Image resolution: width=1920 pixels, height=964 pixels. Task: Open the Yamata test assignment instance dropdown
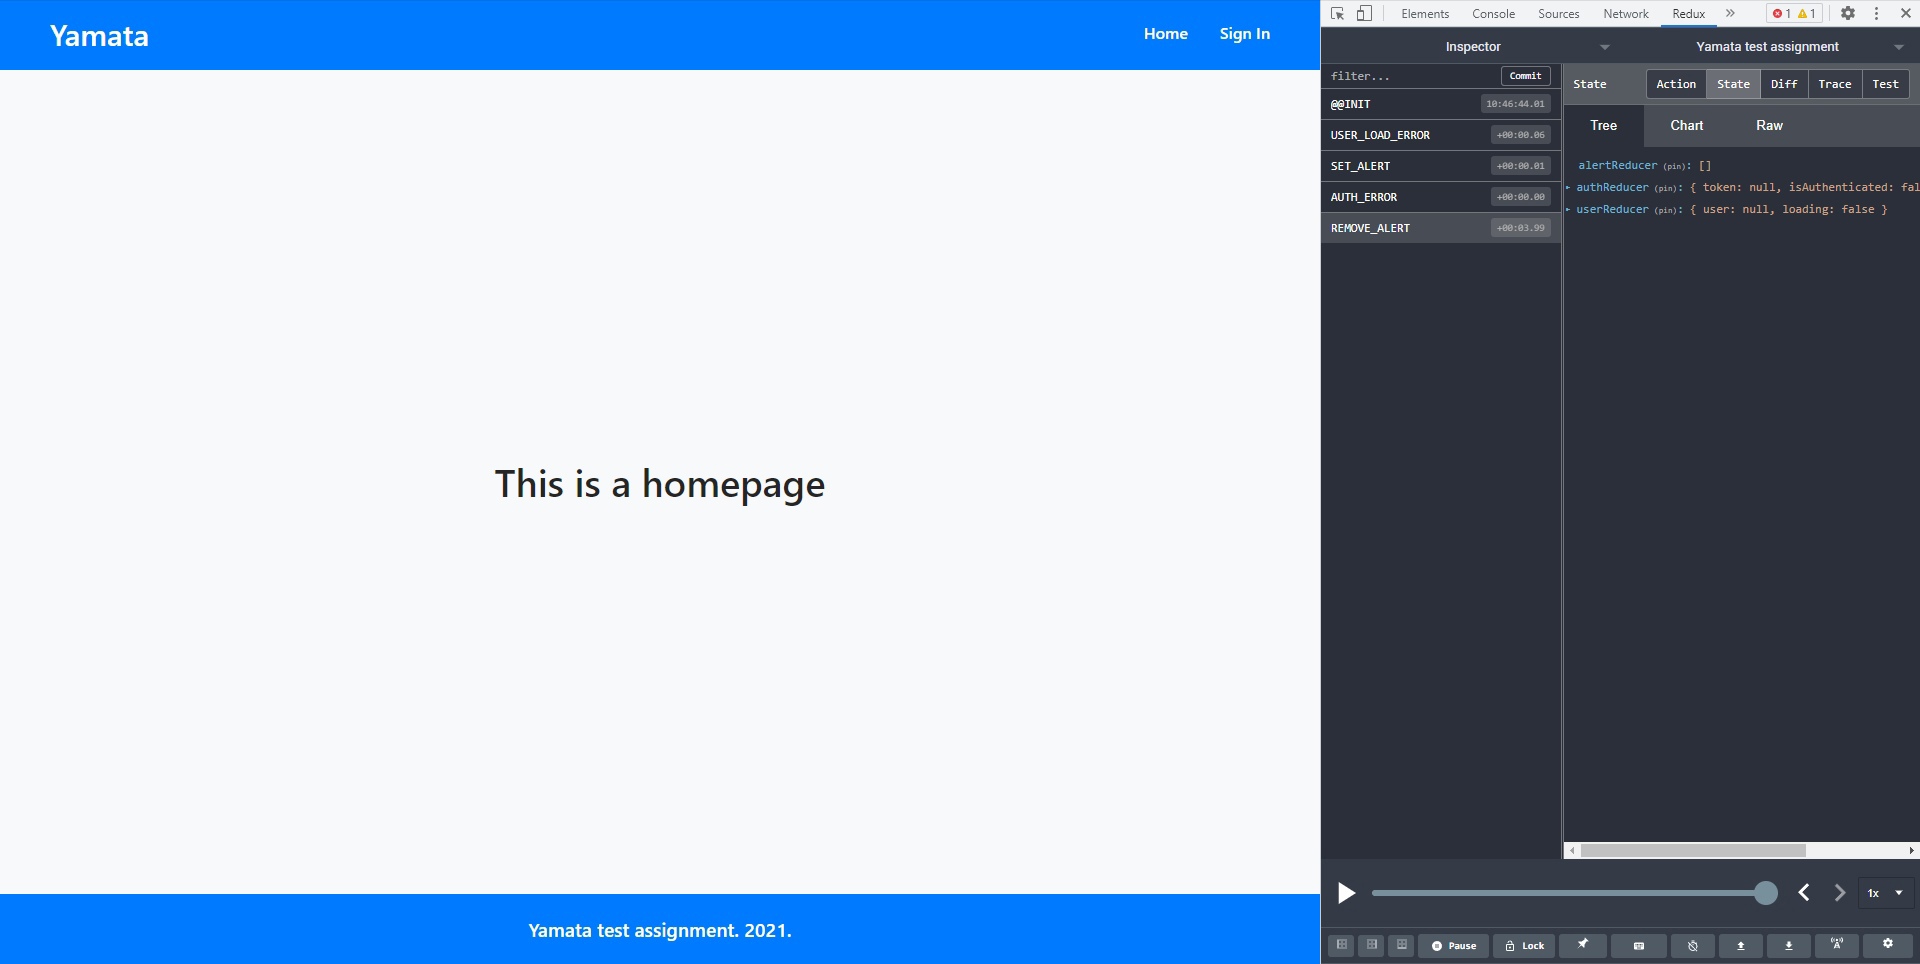point(1767,47)
